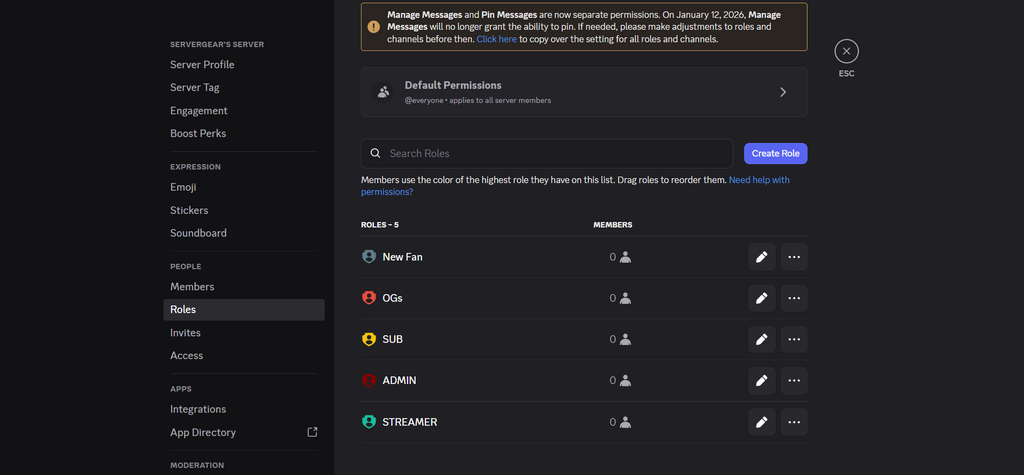Click the ESC close circle icon
Viewport: 1024px width, 475px height.
[x=846, y=51]
